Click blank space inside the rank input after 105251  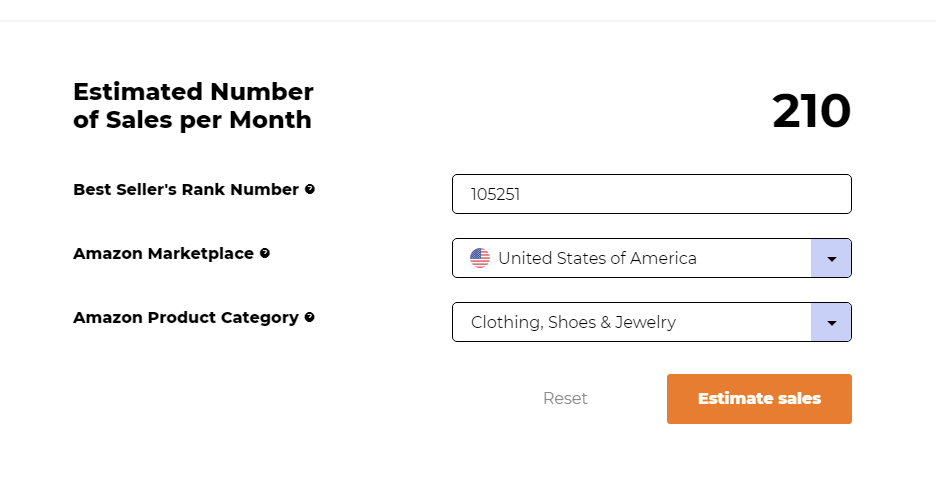tap(700, 194)
